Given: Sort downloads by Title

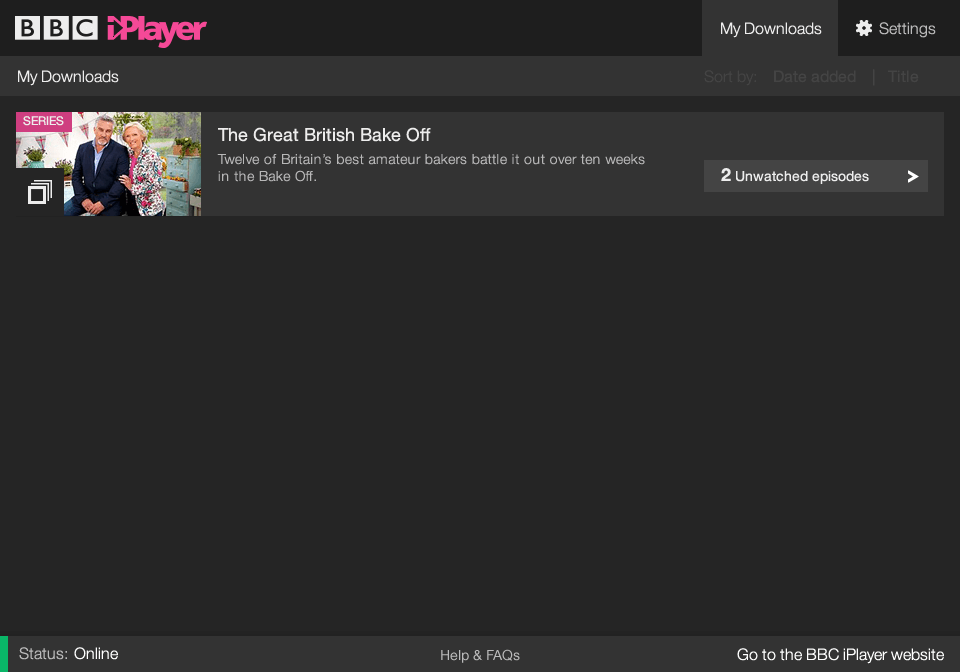Looking at the screenshot, I should tap(903, 77).
